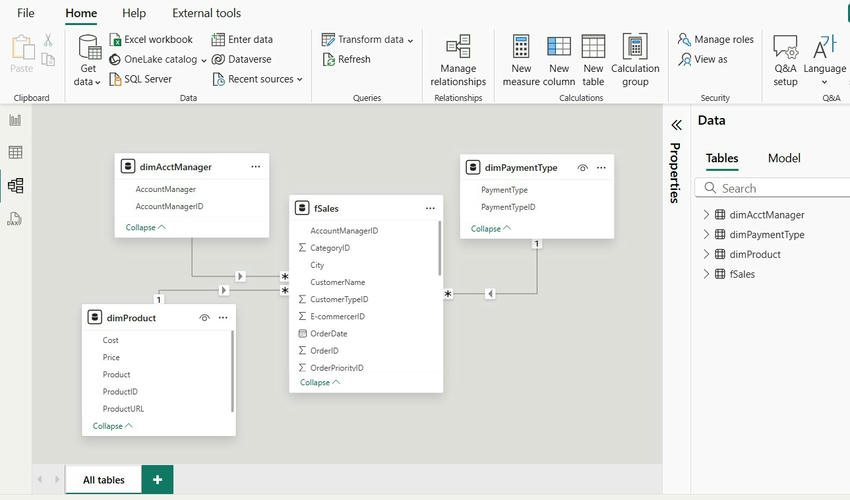Screen dimensions: 850x500
Task: Switch to Report view in sidebar
Action: [x=15, y=120]
